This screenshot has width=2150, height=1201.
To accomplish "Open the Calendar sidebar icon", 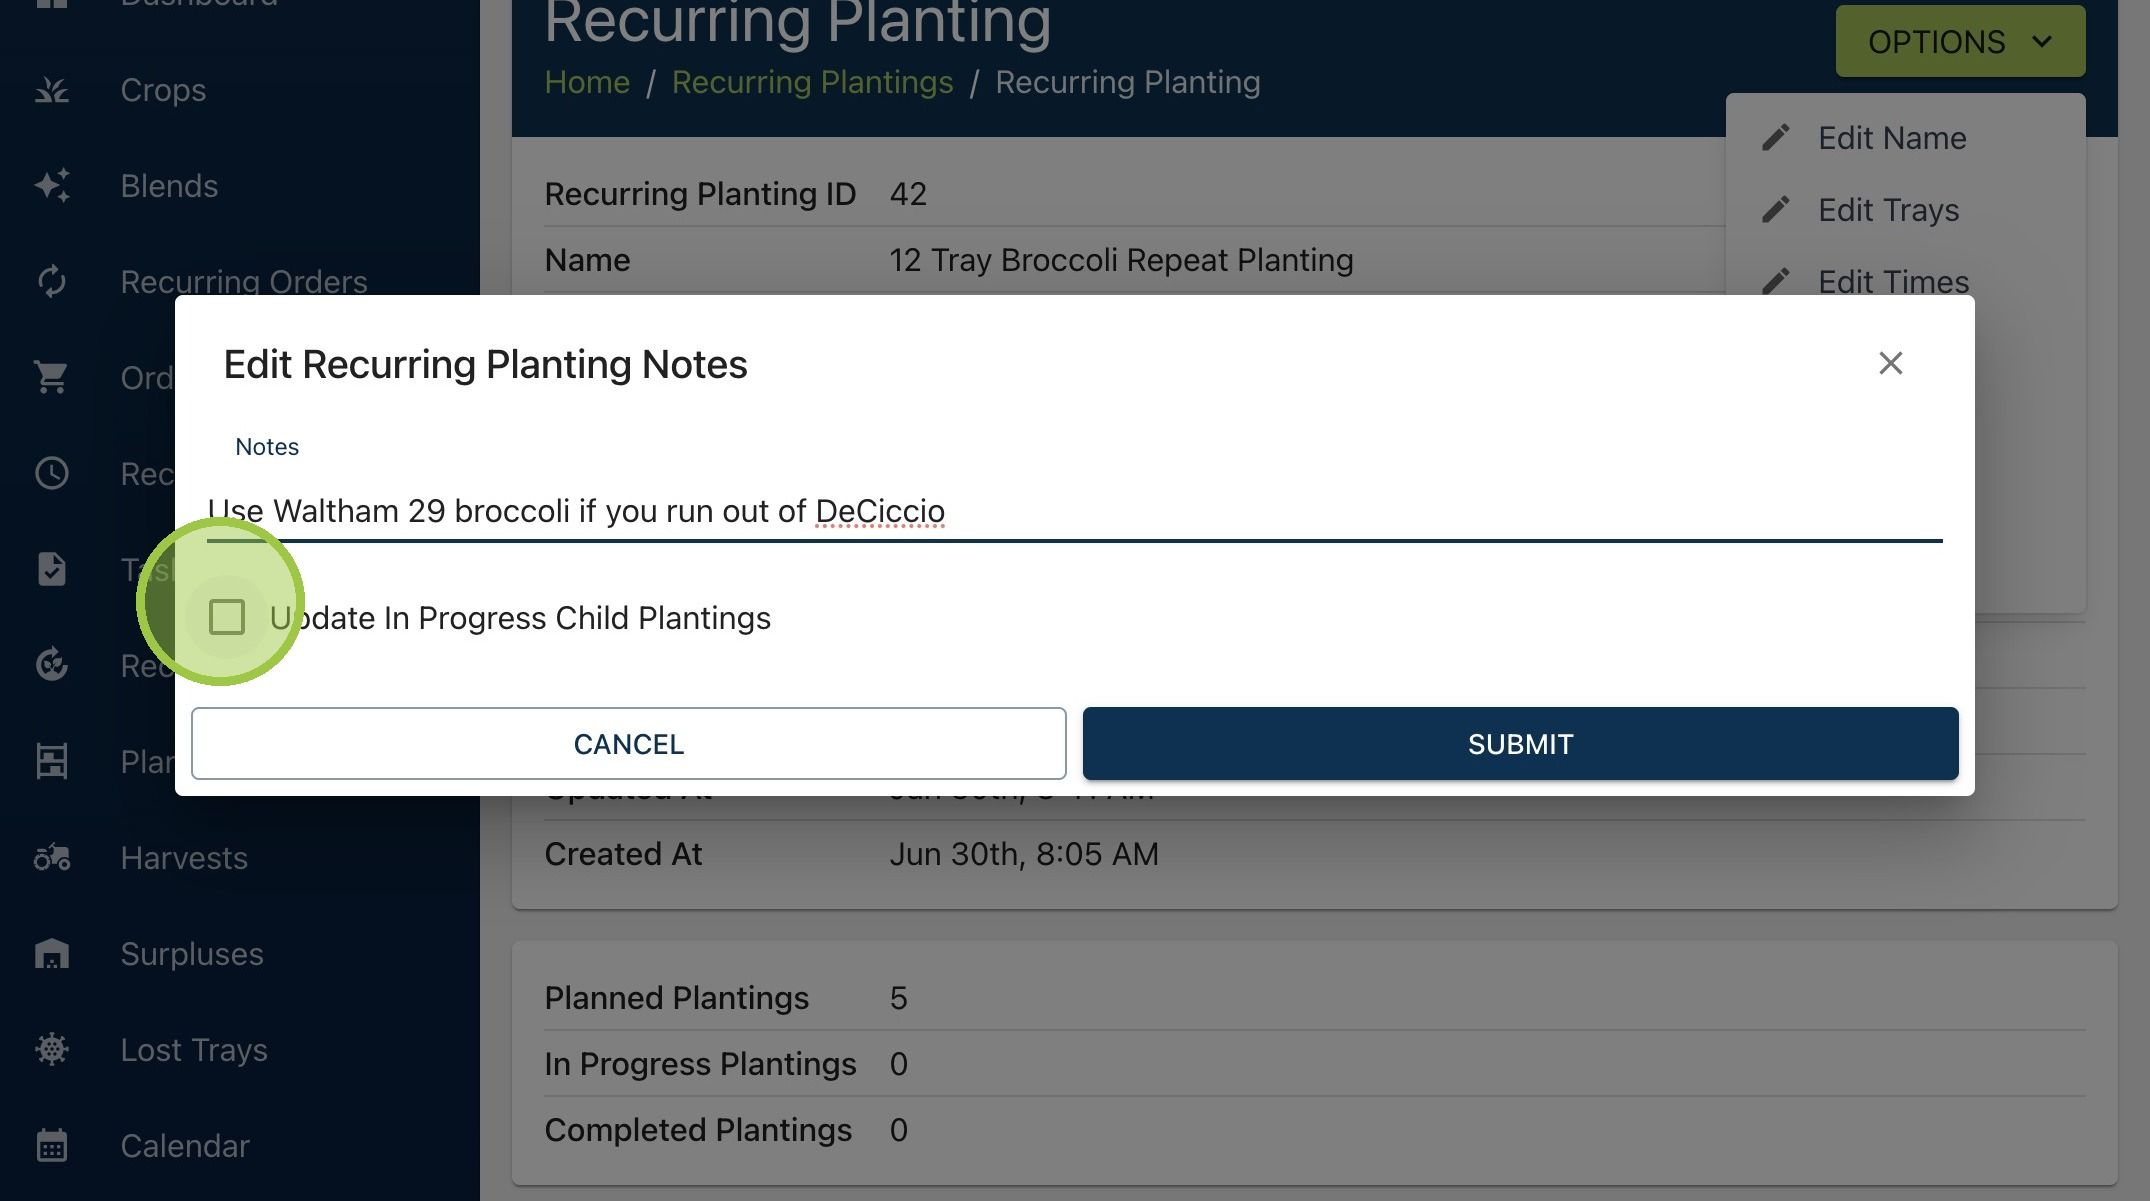I will pos(51,1146).
